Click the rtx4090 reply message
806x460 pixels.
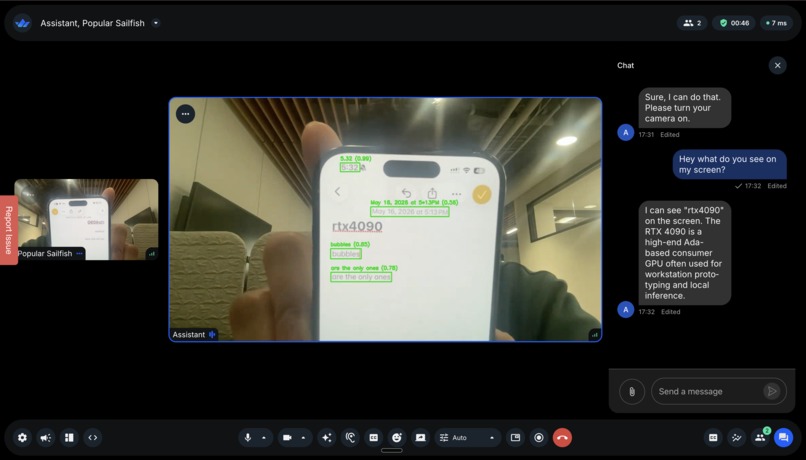(685, 253)
